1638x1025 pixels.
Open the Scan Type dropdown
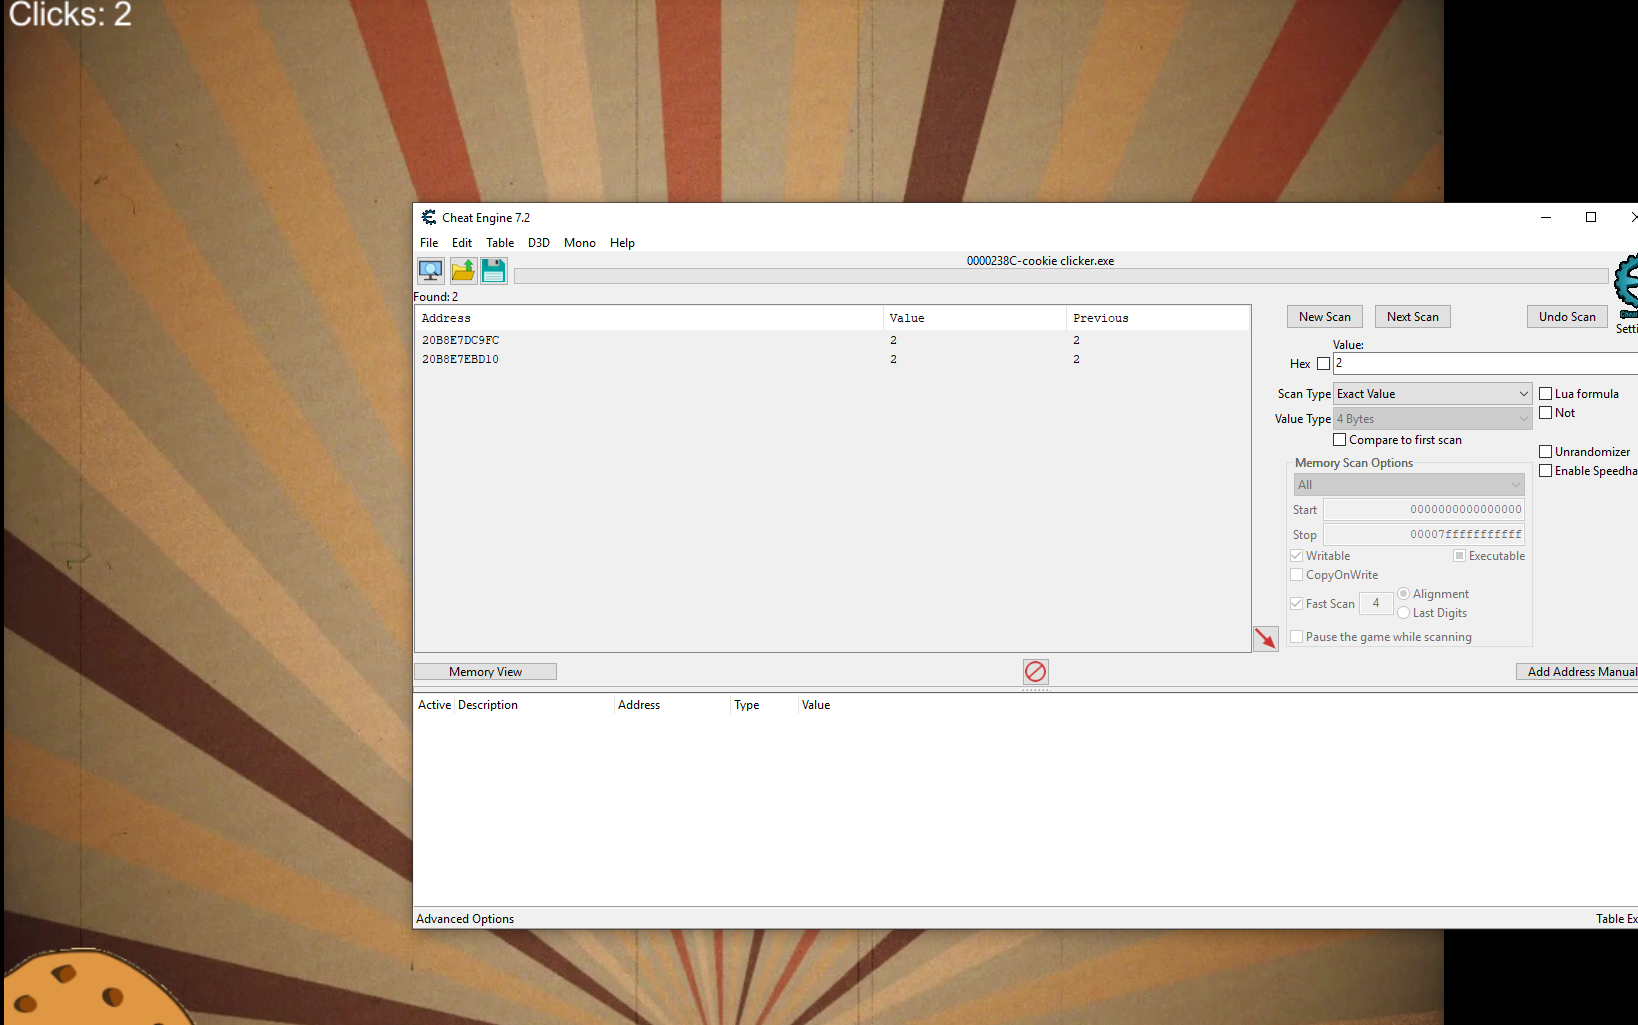1431,394
